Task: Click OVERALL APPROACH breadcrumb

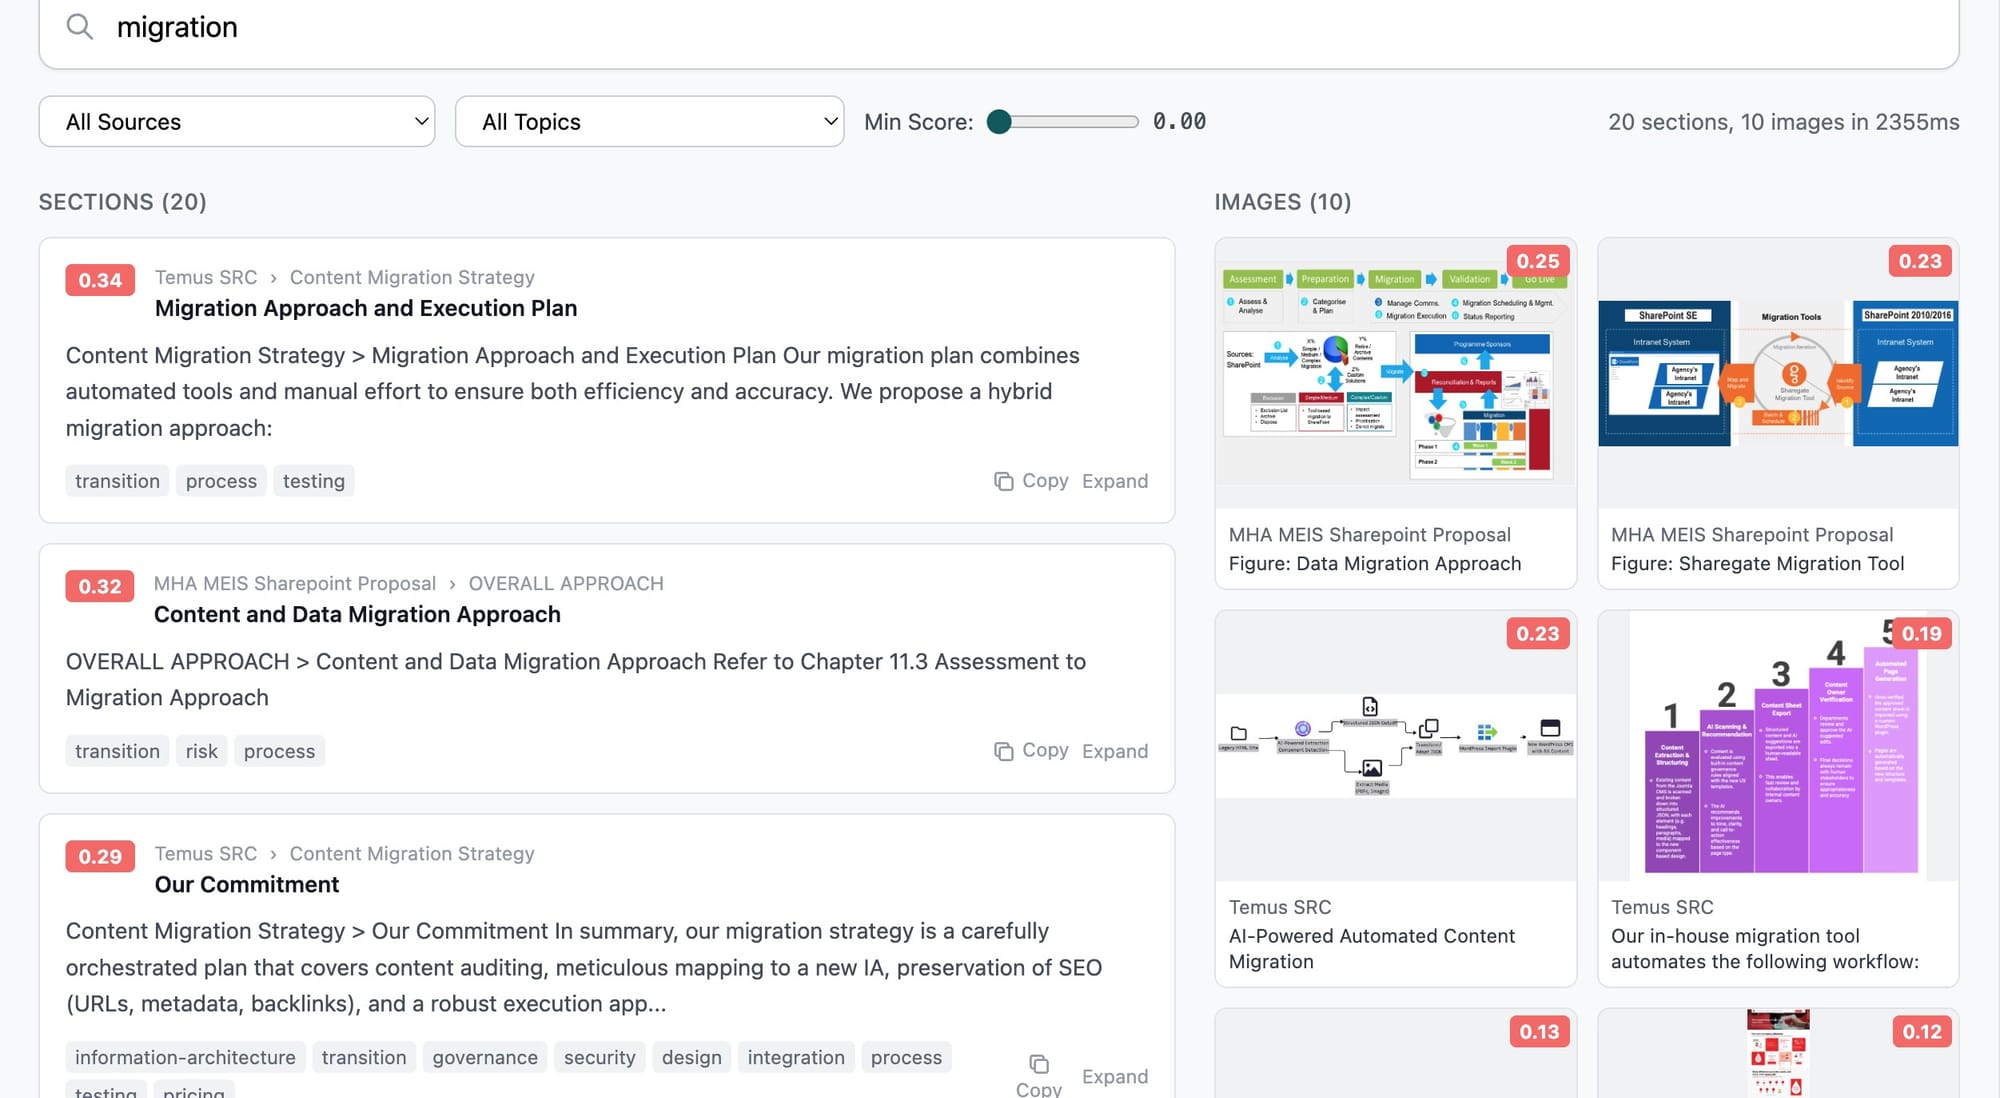Action: tap(566, 583)
